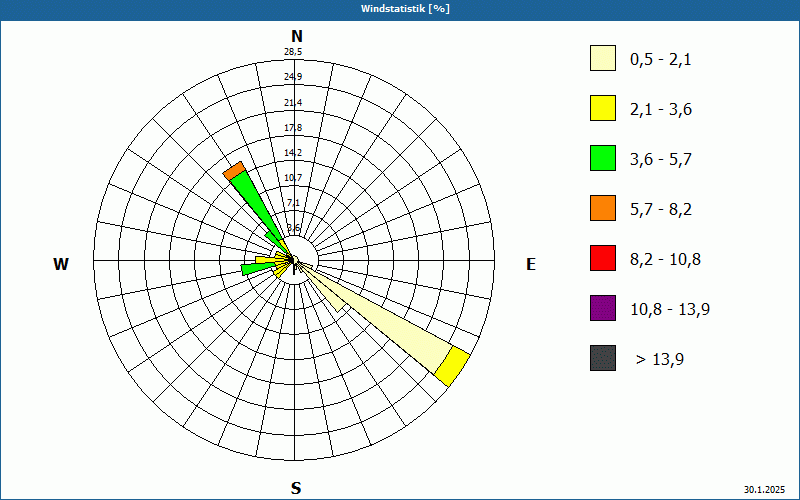Click the 30.1.2025 date stamp
The height and width of the screenshot is (500, 800).
click(764, 490)
